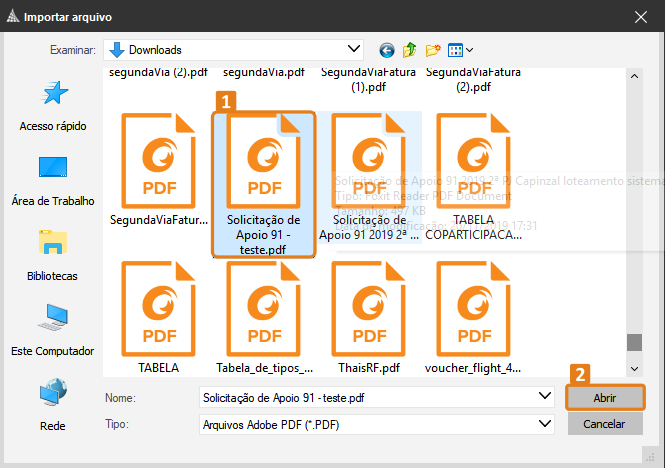Click the Abrir button

(x=604, y=397)
